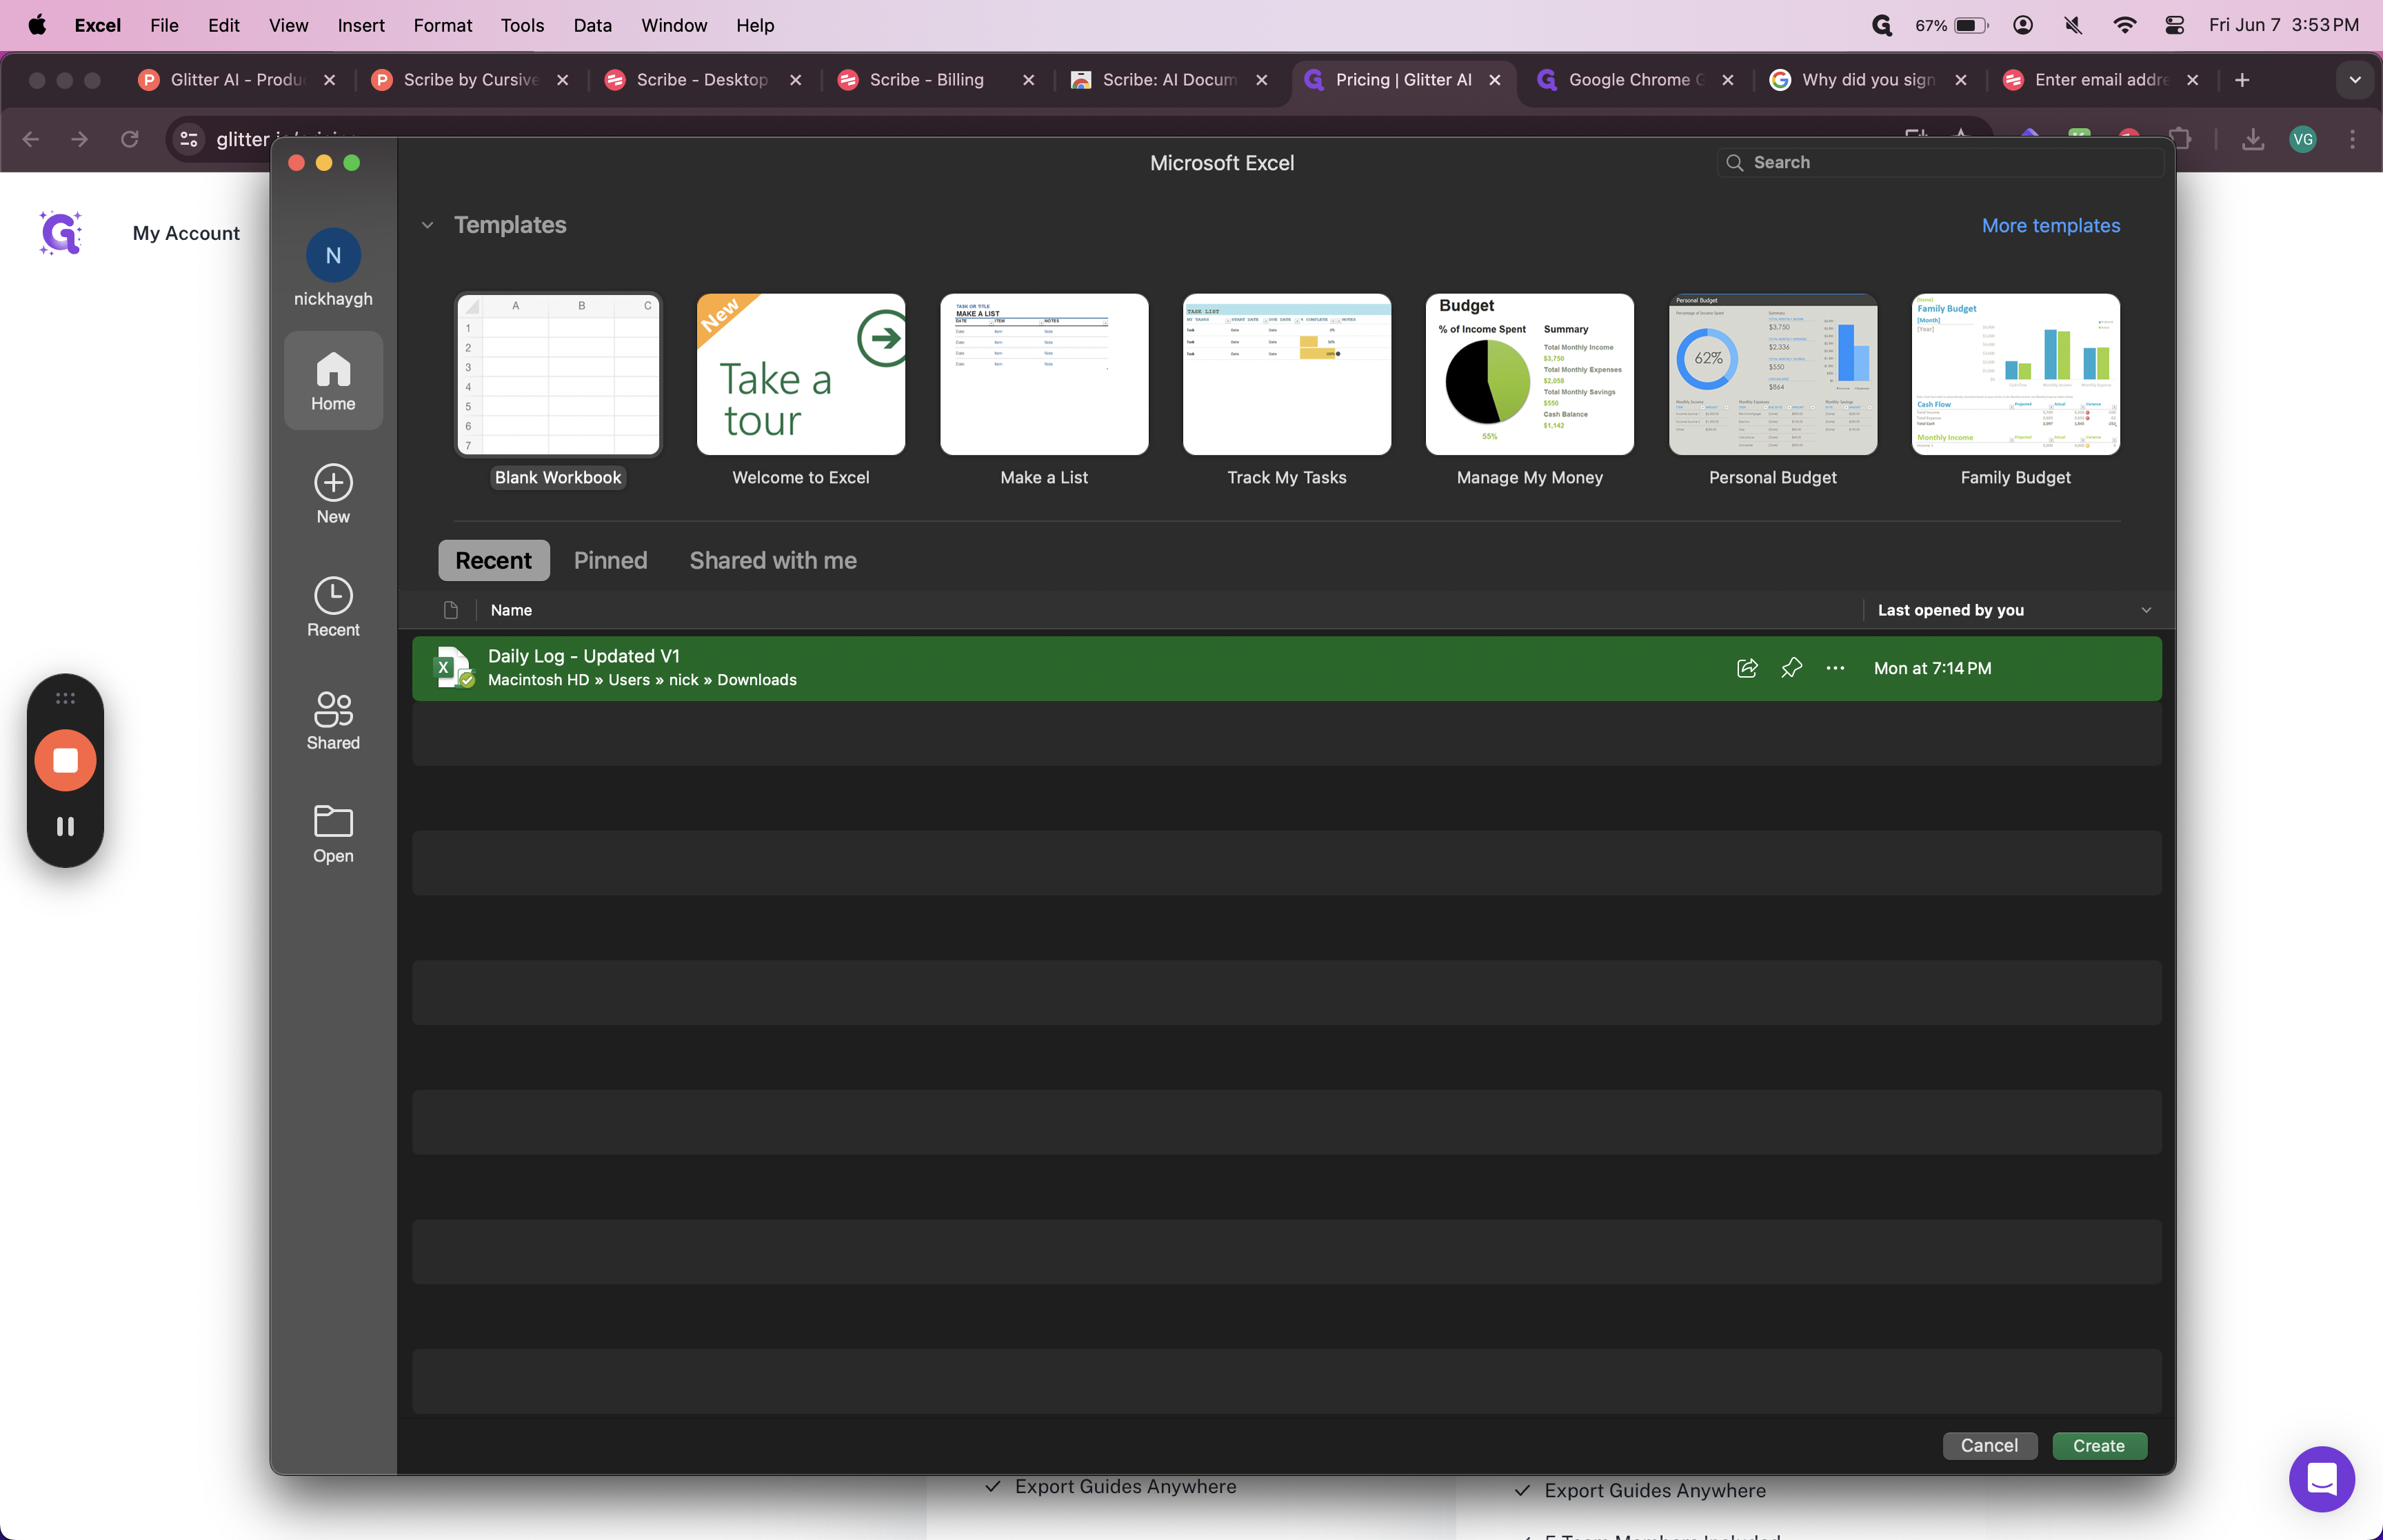Click the More templates link
This screenshot has width=2383, height=1540.
click(2050, 225)
